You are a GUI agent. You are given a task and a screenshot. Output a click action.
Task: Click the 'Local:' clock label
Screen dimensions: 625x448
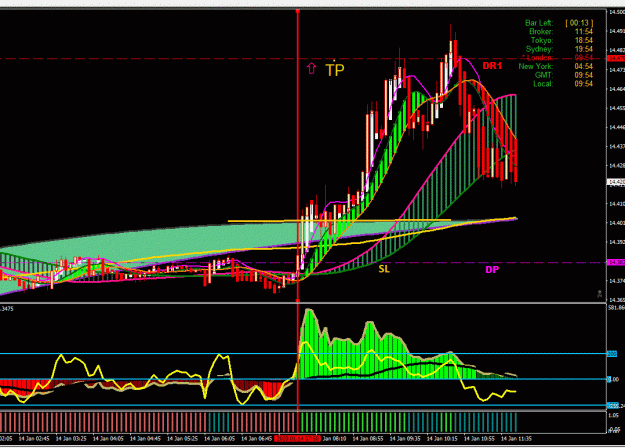543,84
